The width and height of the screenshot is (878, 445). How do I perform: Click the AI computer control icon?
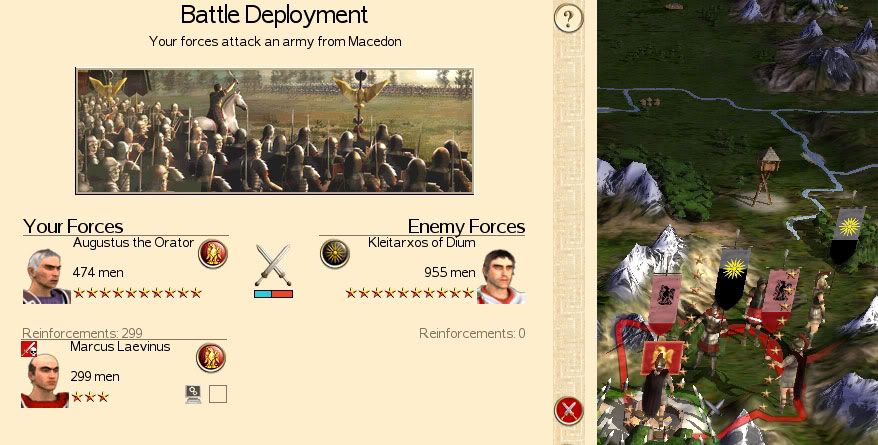pos(193,395)
